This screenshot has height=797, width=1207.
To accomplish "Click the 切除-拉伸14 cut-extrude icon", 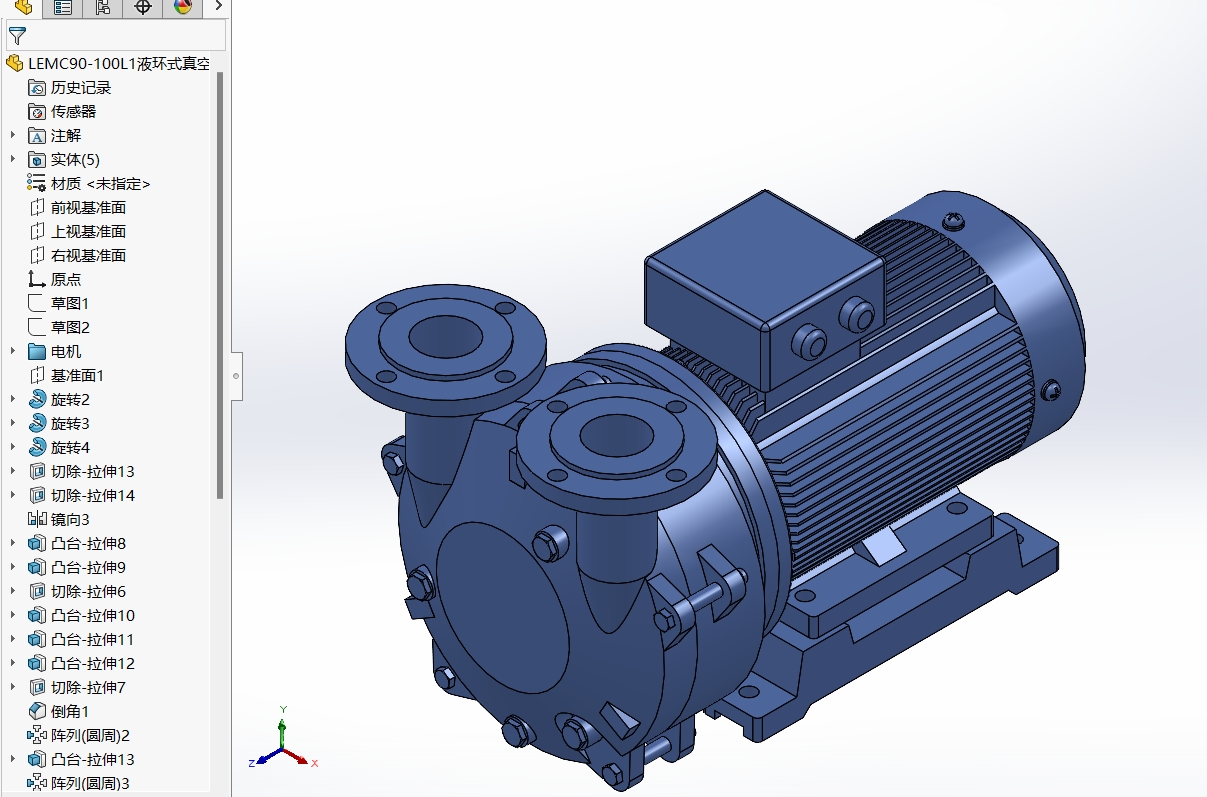I will 37,495.
